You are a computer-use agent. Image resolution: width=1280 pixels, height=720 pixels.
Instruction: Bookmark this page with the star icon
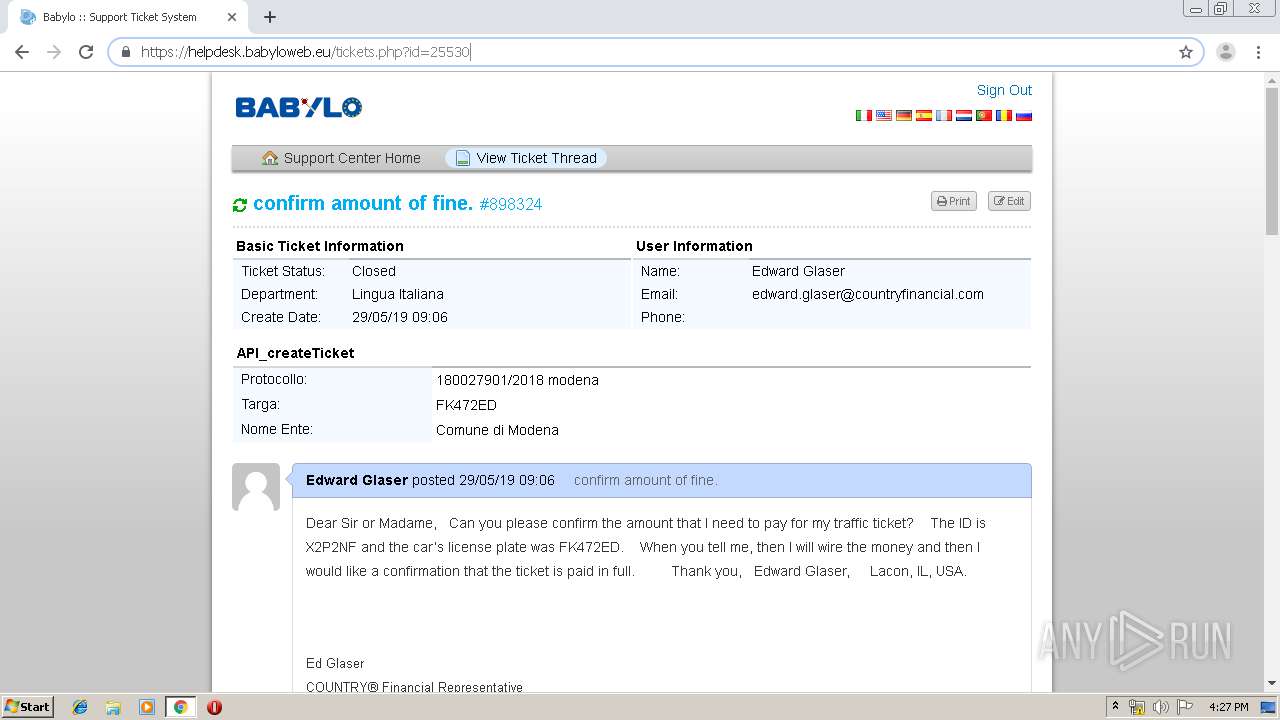pyautogui.click(x=1186, y=52)
